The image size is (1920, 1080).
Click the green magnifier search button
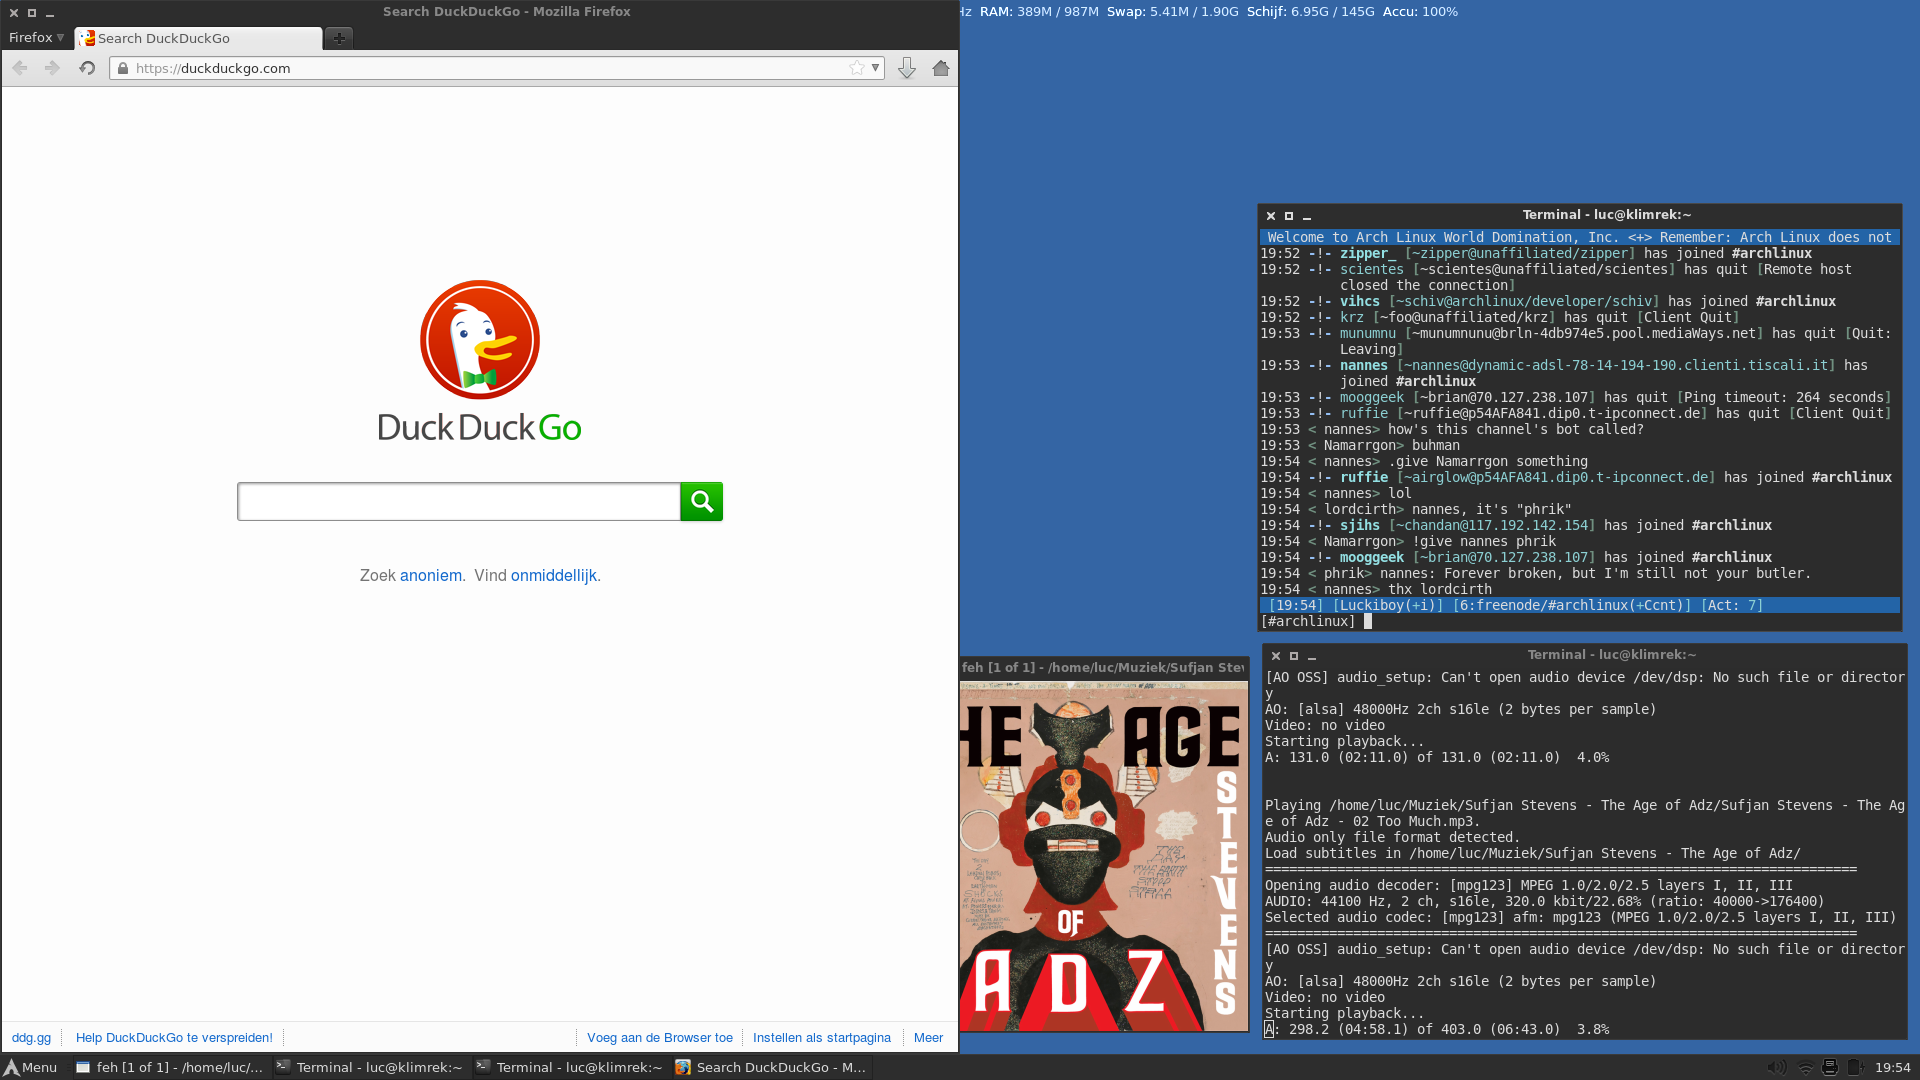point(702,501)
